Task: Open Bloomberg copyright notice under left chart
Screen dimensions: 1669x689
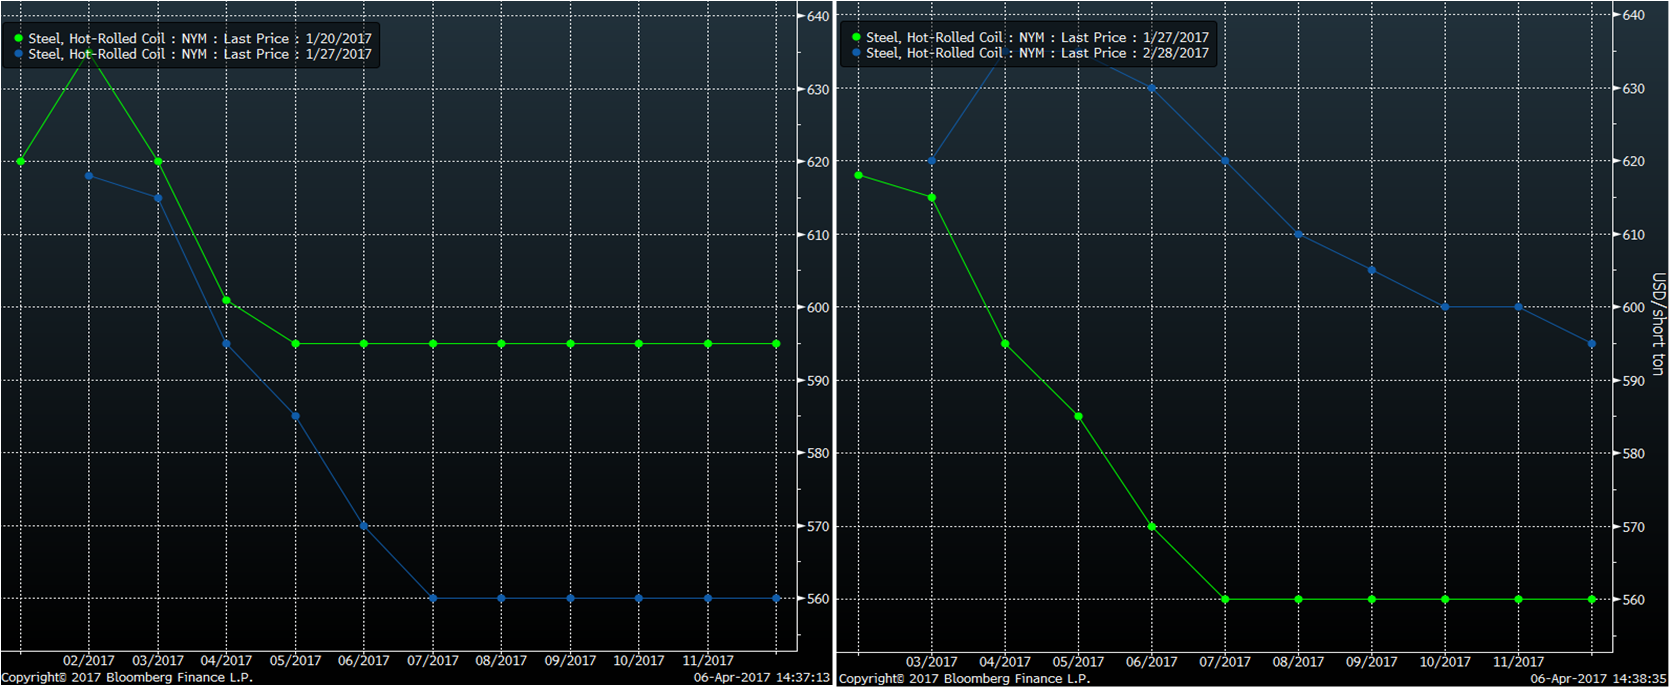Action: [127, 678]
